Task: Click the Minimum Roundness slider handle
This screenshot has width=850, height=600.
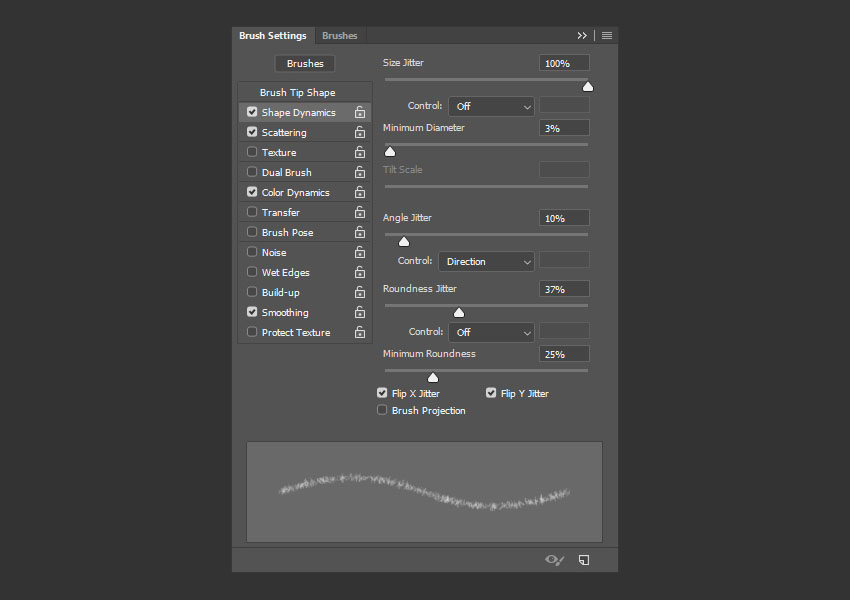Action: [433, 378]
